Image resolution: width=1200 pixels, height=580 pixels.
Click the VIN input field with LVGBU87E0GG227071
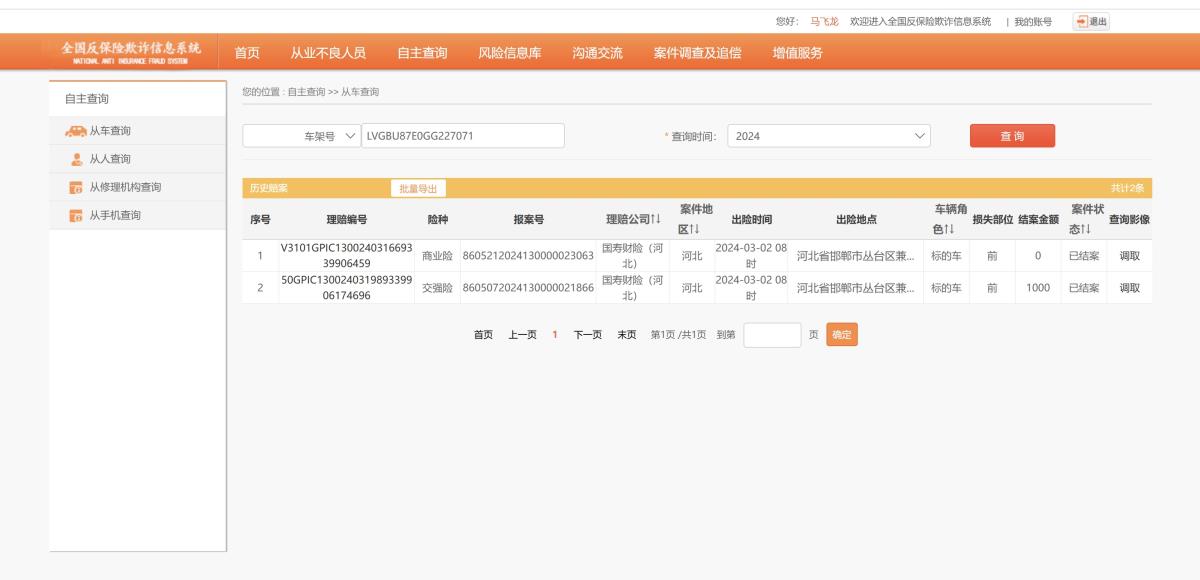(463, 136)
